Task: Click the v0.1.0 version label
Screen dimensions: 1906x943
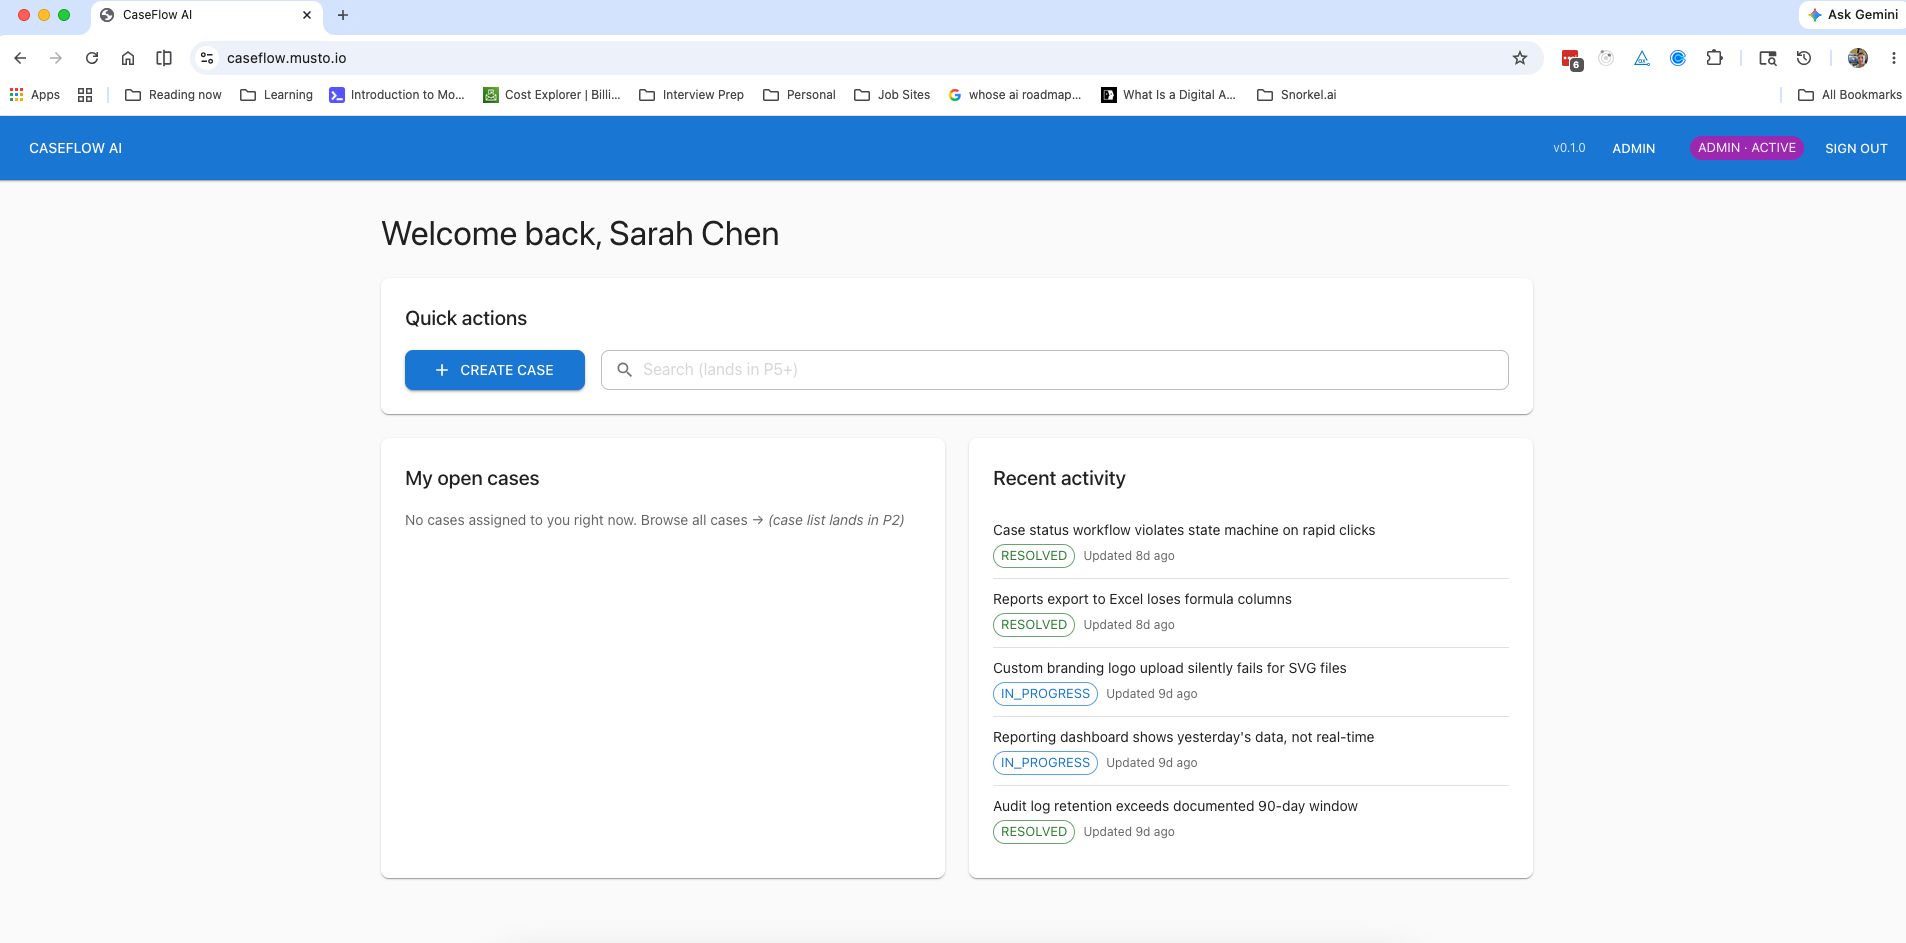Action: [x=1569, y=148]
